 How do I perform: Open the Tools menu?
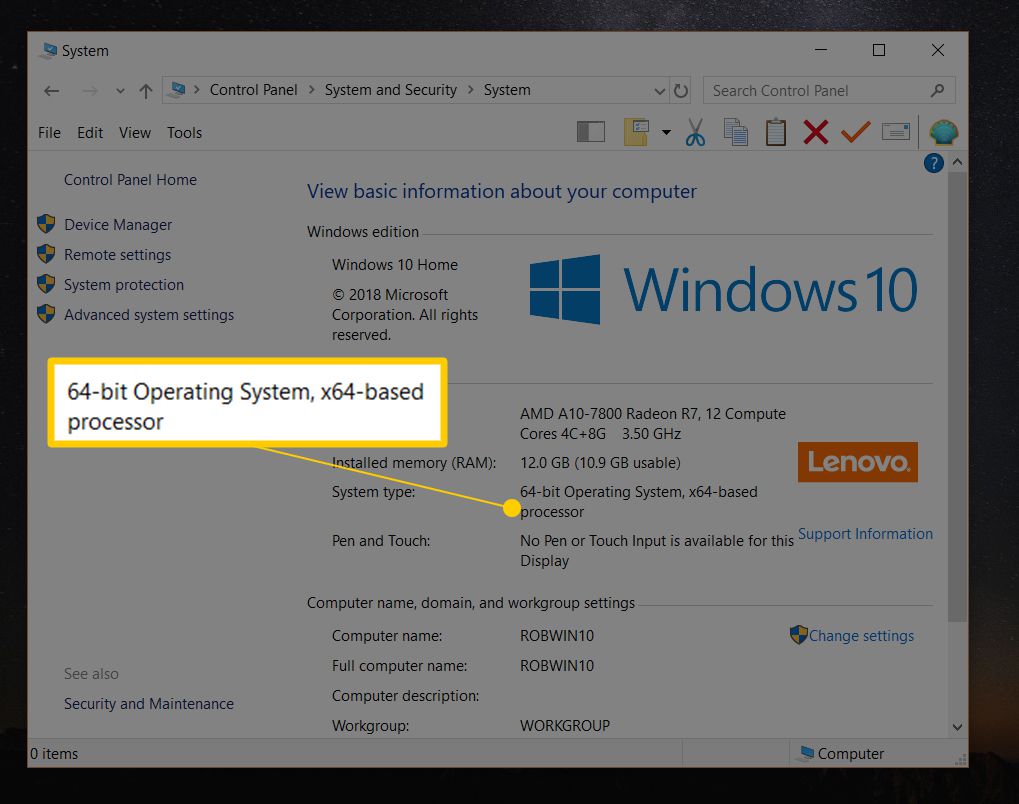point(185,133)
